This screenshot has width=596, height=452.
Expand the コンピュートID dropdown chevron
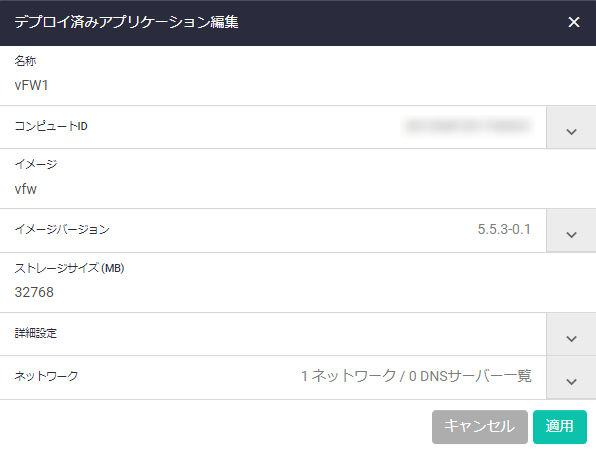pos(571,128)
